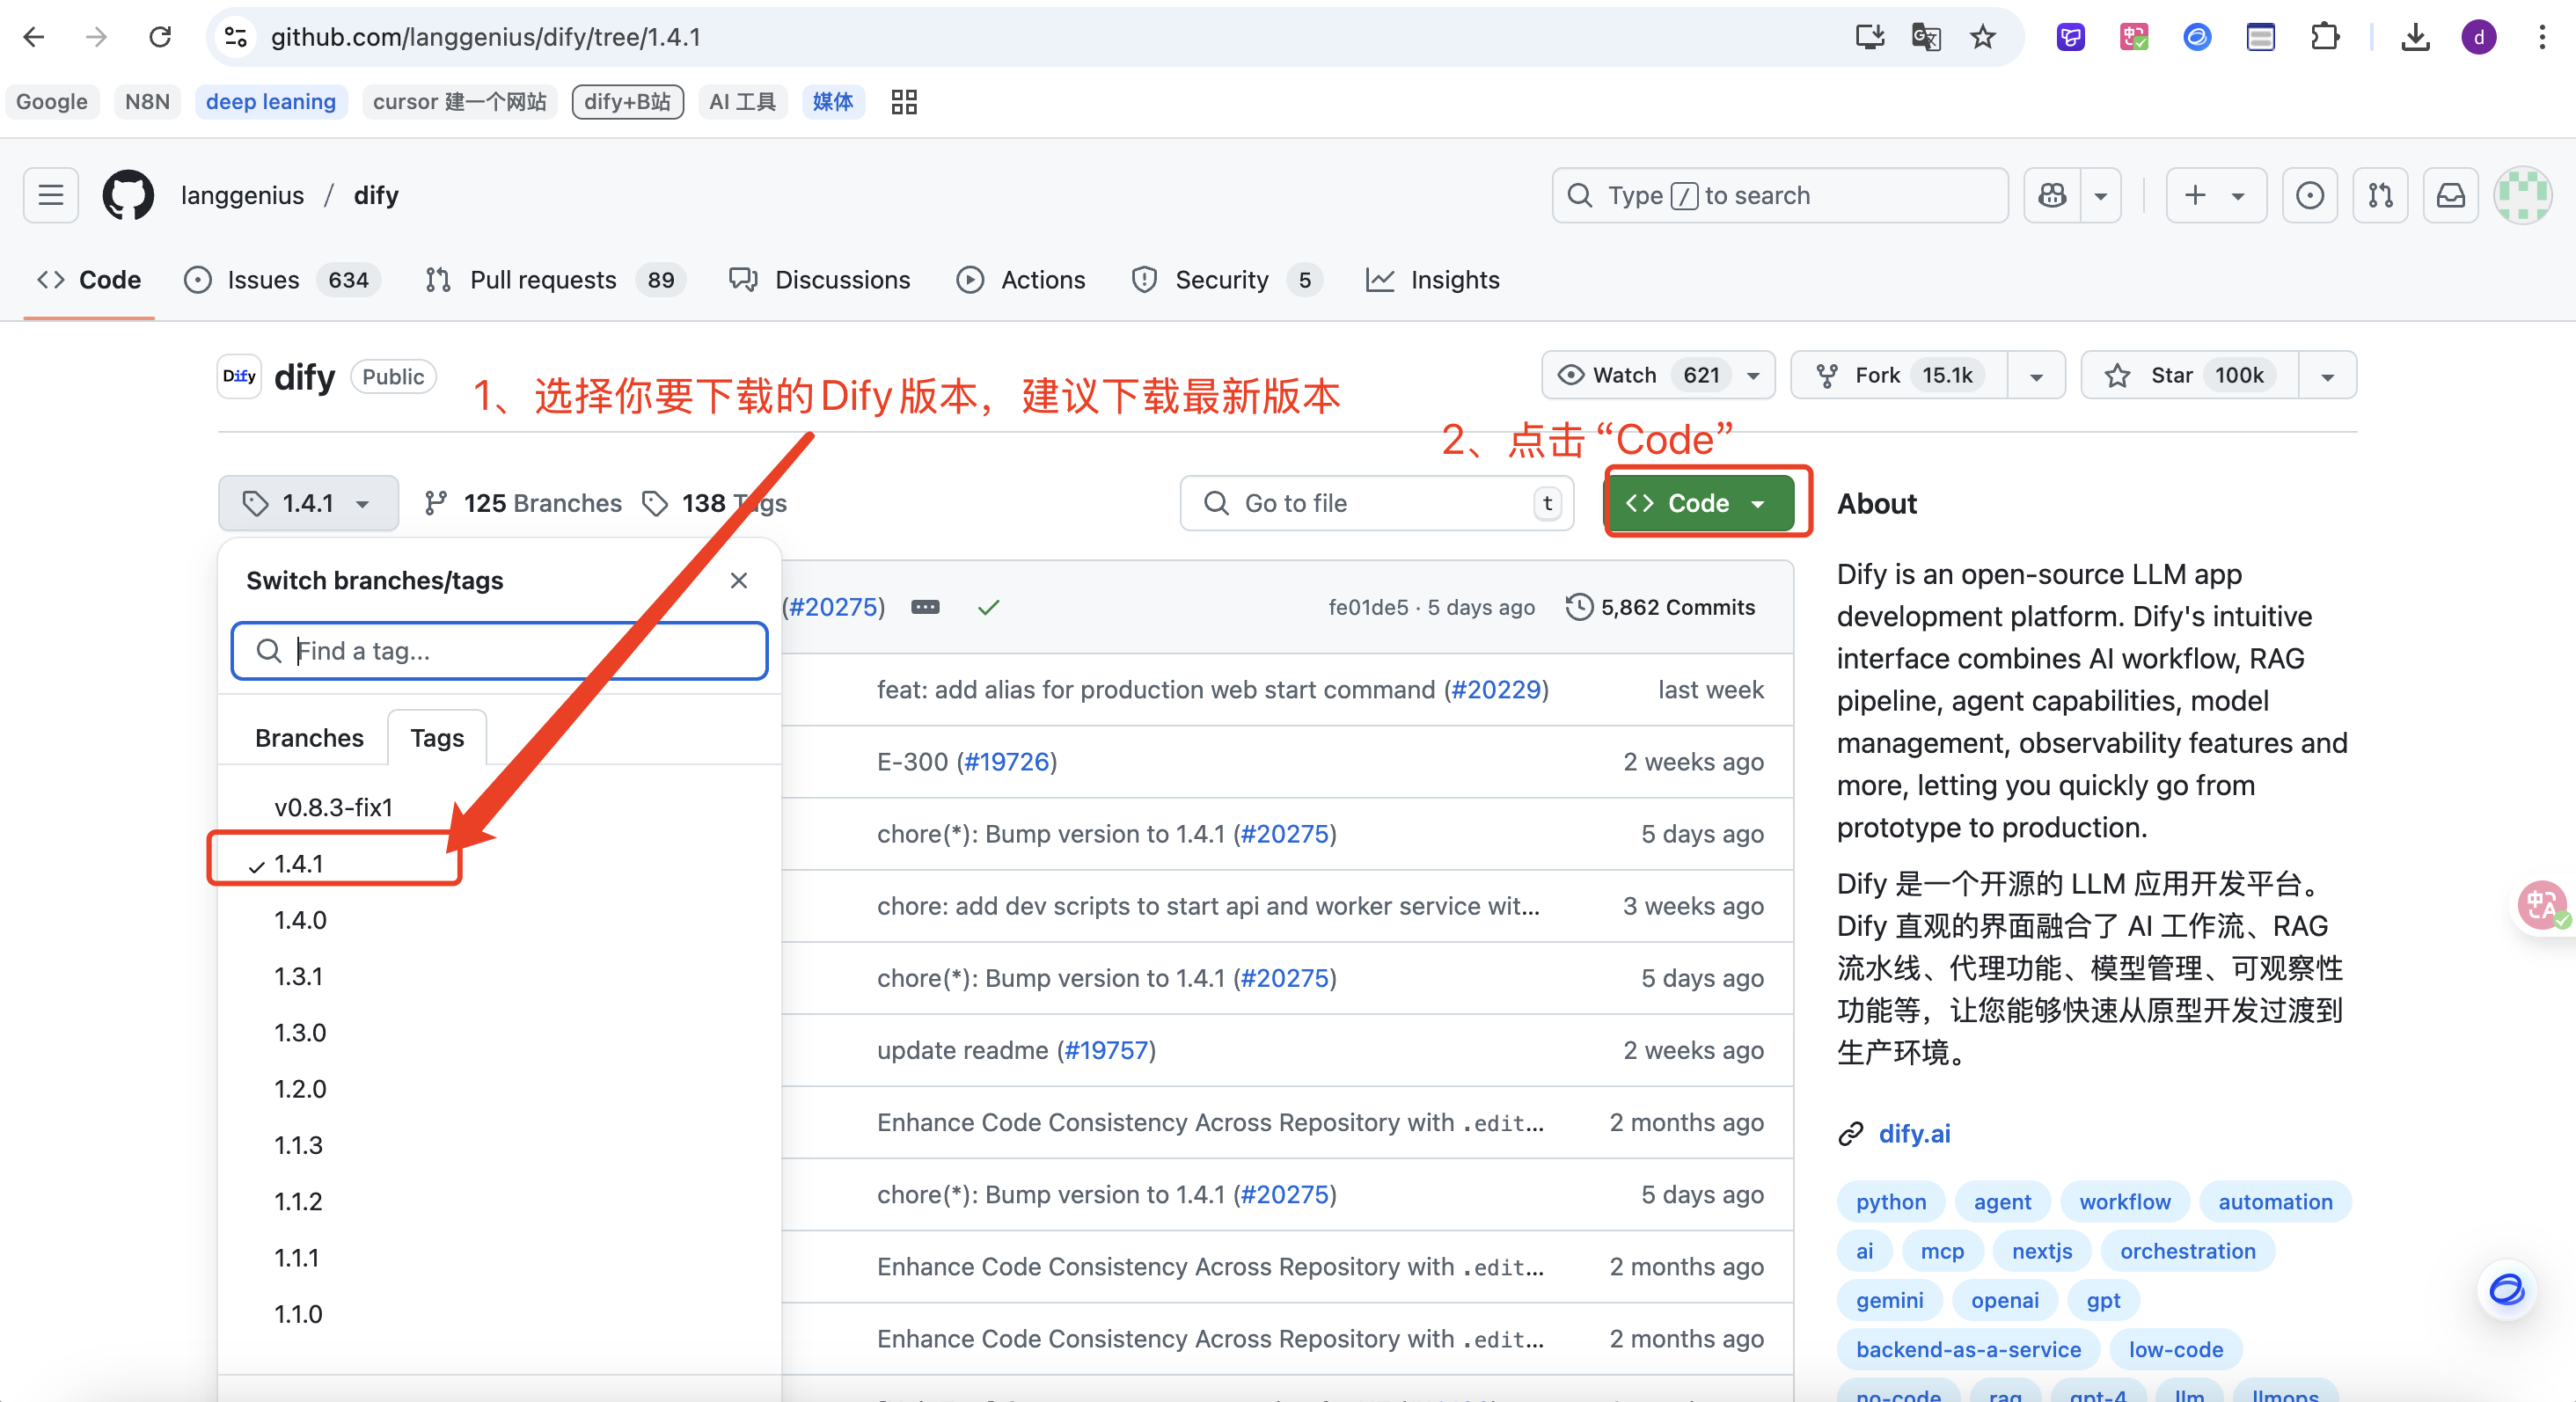Viewport: 2576px width, 1402px height.
Task: Select the Tags tab in the popup
Action: (x=437, y=738)
